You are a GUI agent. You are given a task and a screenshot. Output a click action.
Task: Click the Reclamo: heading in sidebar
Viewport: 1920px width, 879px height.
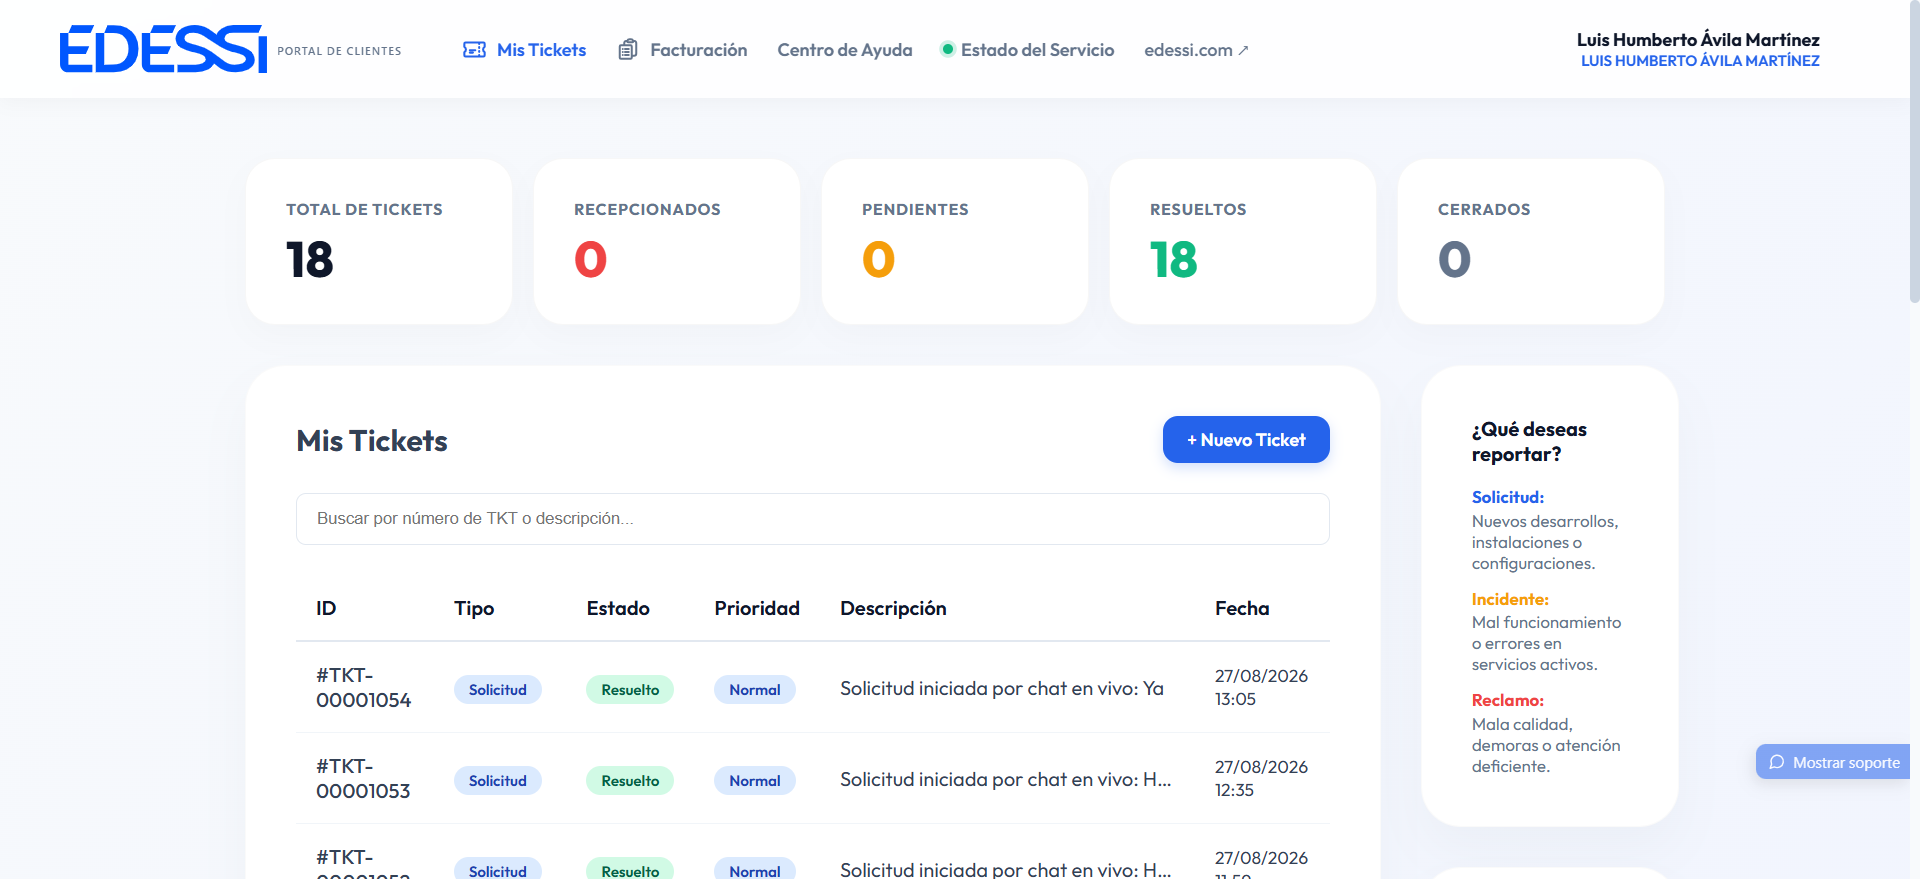(x=1508, y=700)
